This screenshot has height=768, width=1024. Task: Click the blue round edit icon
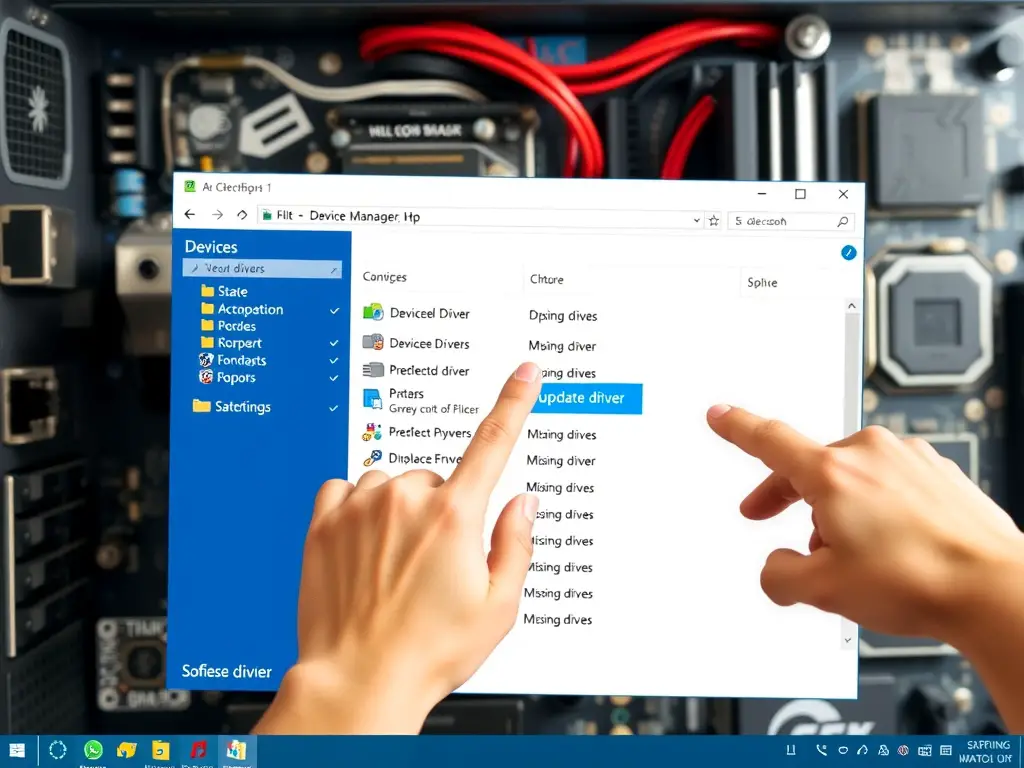pyautogui.click(x=848, y=253)
